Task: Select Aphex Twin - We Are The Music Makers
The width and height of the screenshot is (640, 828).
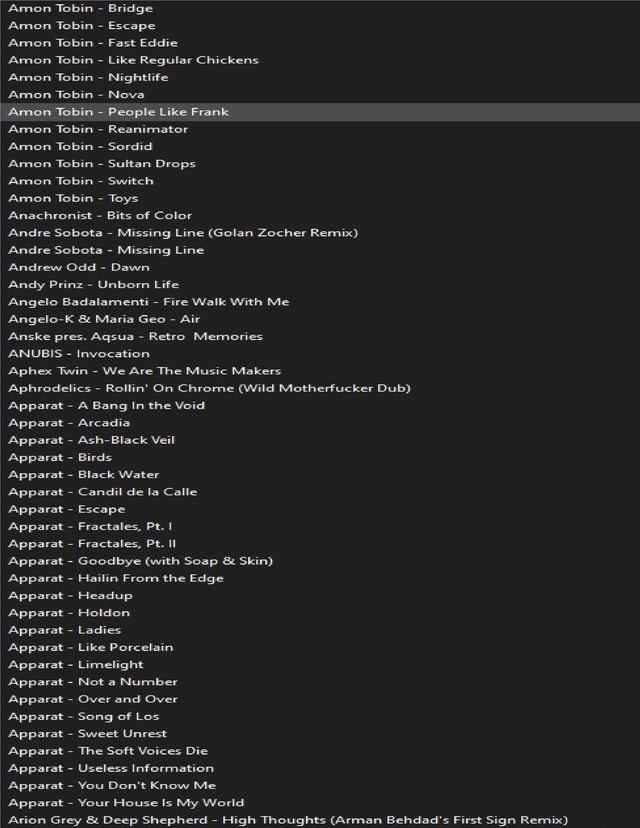Action: click(144, 371)
